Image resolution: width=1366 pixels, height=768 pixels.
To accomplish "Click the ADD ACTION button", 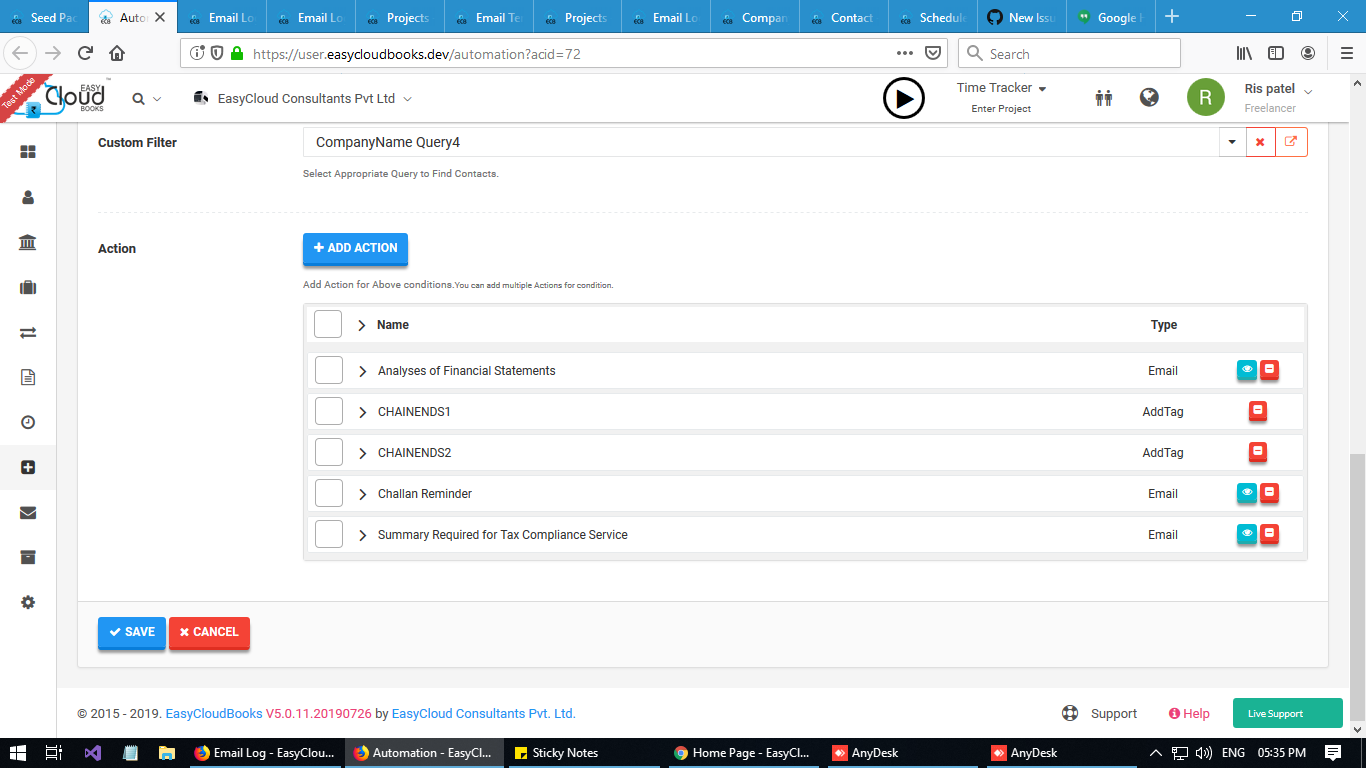I will (354, 248).
